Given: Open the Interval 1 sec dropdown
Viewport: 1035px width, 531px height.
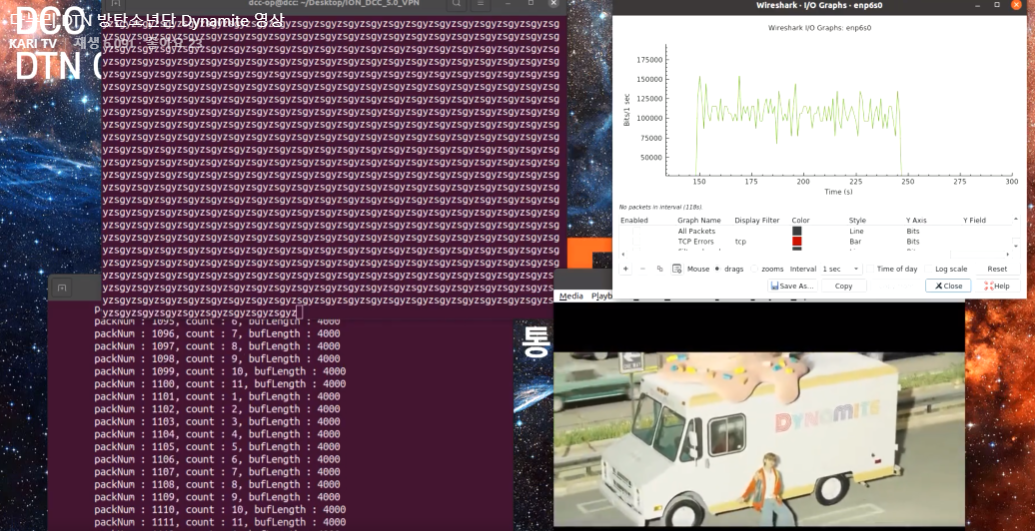Looking at the screenshot, I should pyautogui.click(x=841, y=269).
